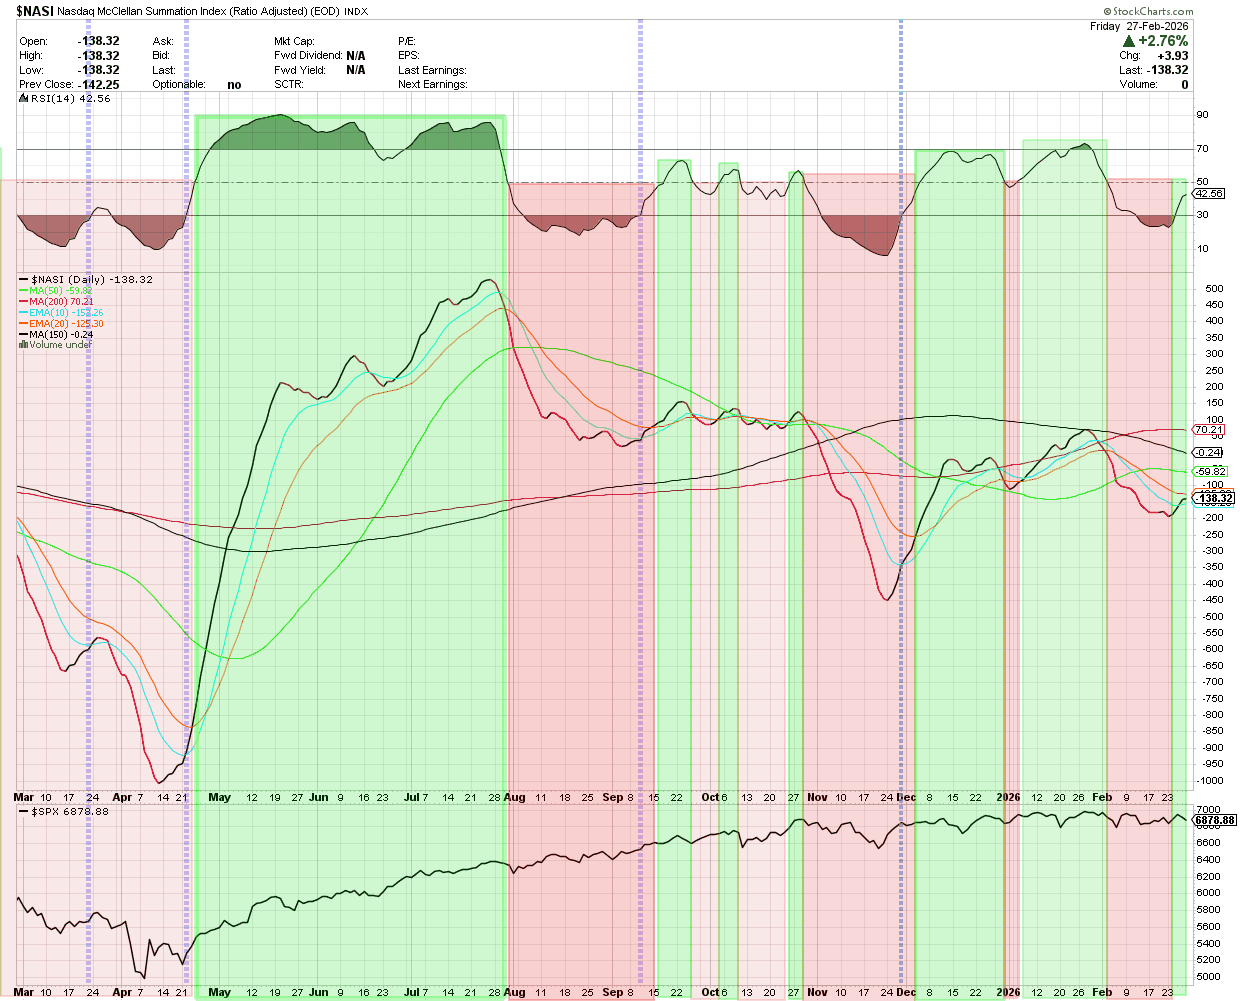
Task: Click the small indicator icon before RSI(14)
Action: pyautogui.click(x=24, y=99)
